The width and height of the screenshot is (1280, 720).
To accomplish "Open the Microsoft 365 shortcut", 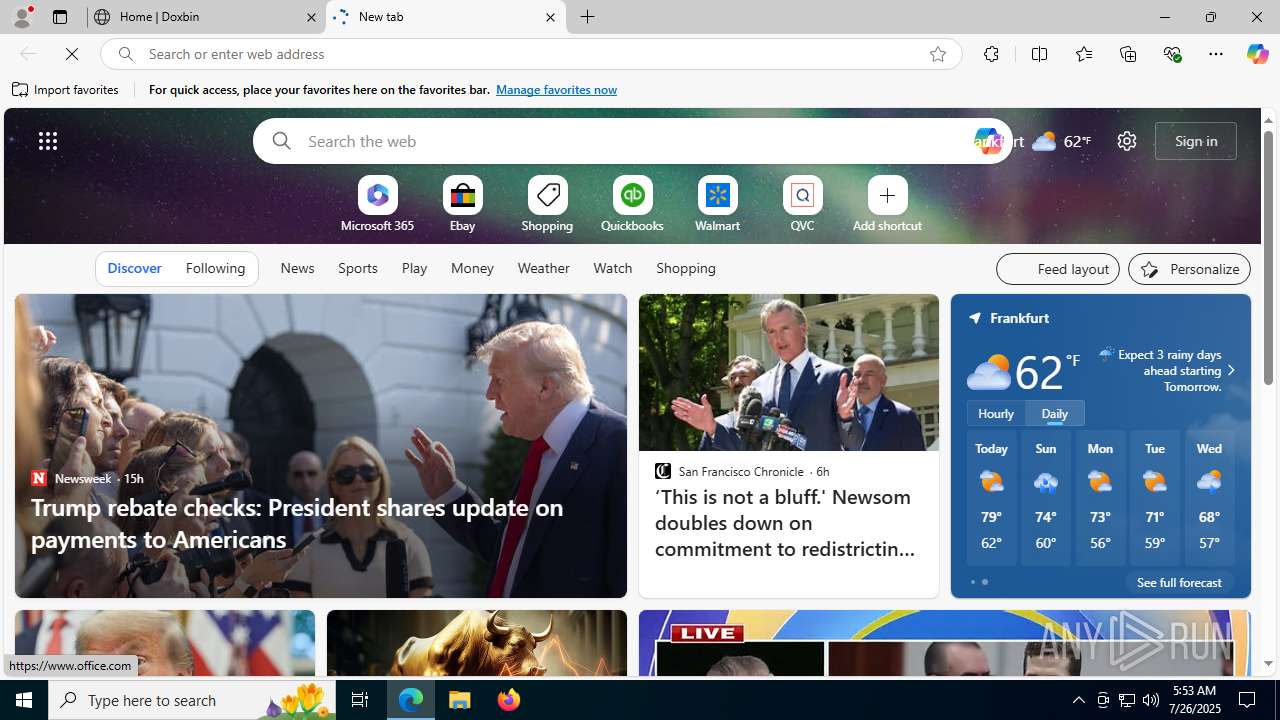I will coord(377,206).
